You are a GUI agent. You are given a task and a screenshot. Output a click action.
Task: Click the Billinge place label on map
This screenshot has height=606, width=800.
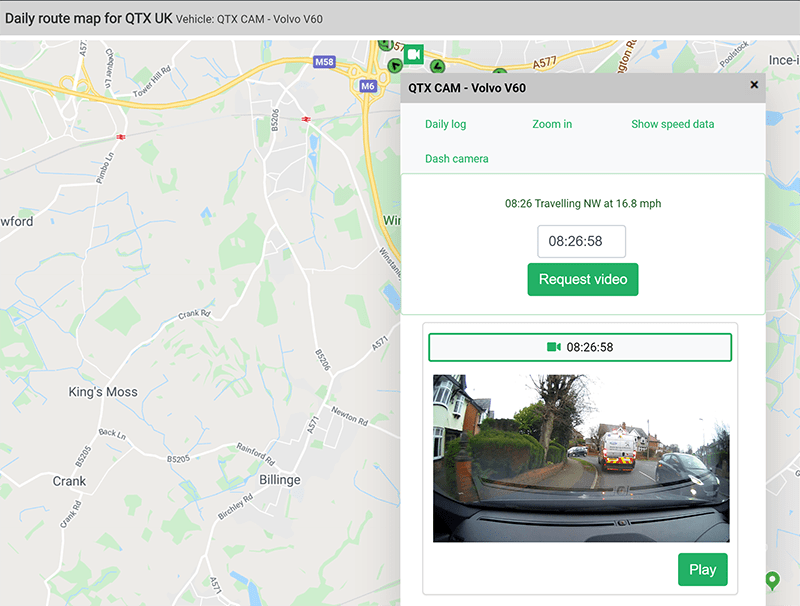tap(279, 480)
